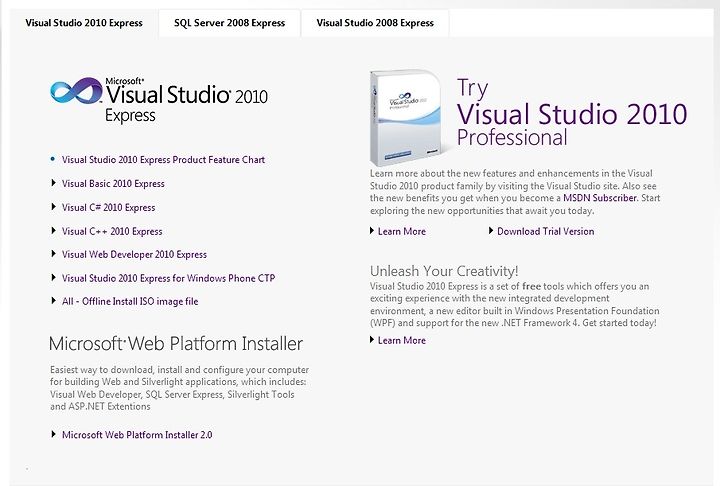
Task: Click the arrow beside Download Trial Version
Action: 491,231
